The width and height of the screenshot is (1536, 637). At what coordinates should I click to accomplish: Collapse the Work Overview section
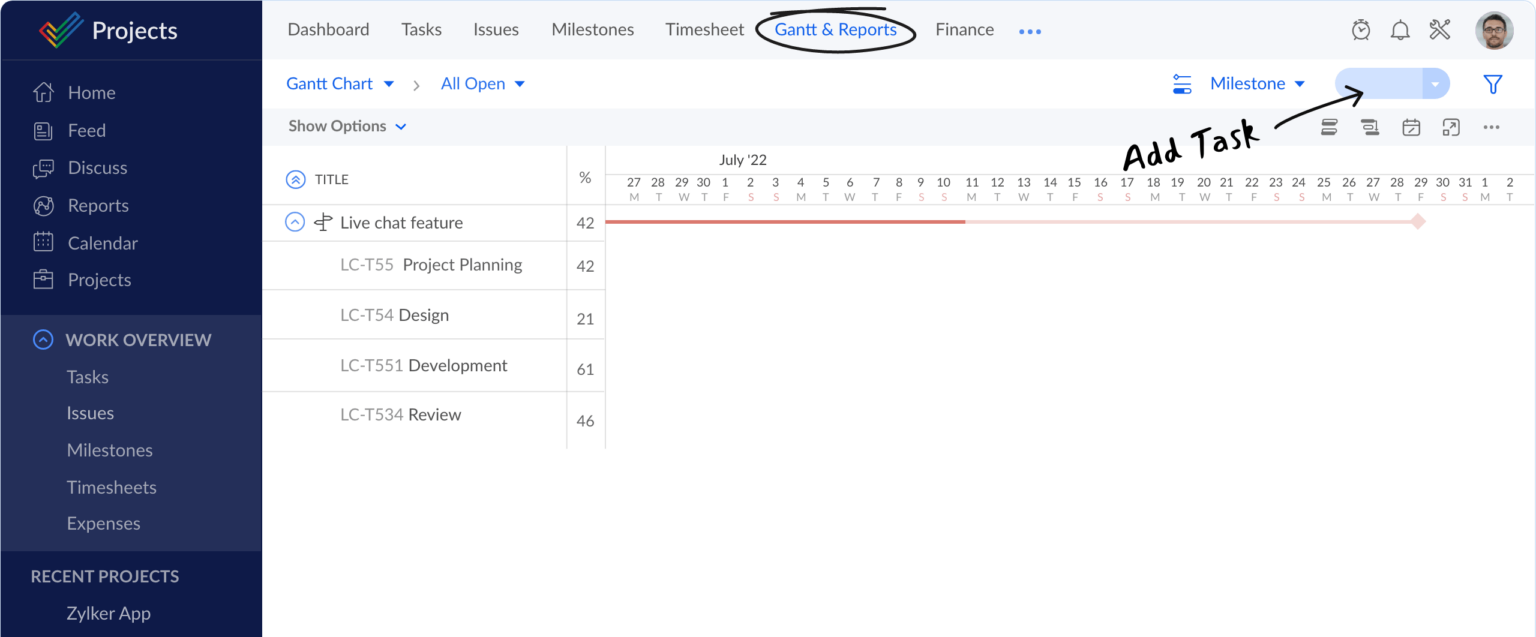[x=42, y=340]
